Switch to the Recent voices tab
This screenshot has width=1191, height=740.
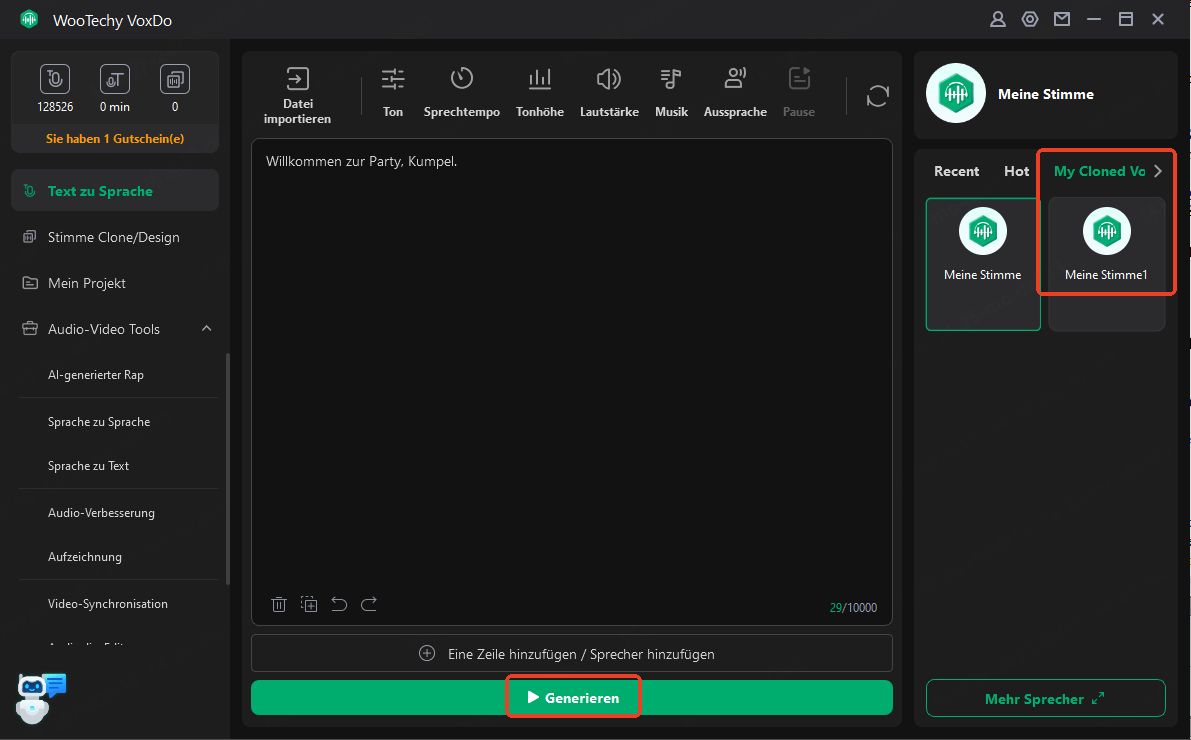[956, 171]
